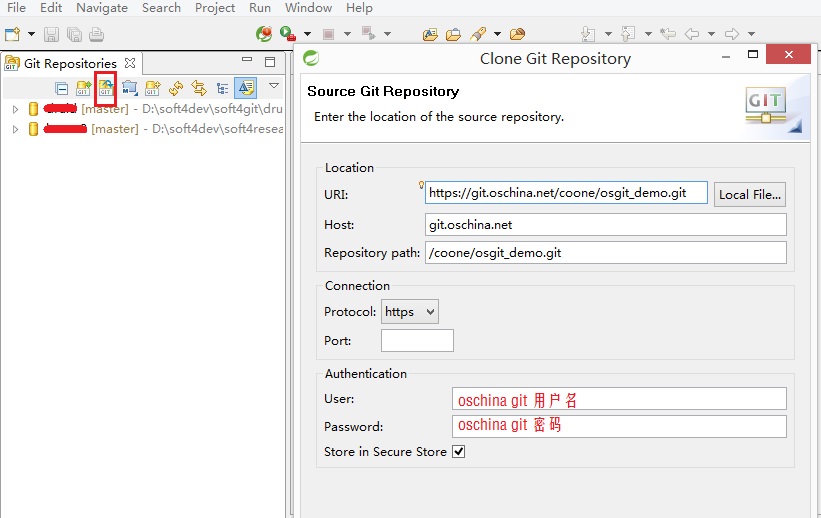Open the Protocol dropdown
Screen dimensions: 821x518
click(410, 312)
